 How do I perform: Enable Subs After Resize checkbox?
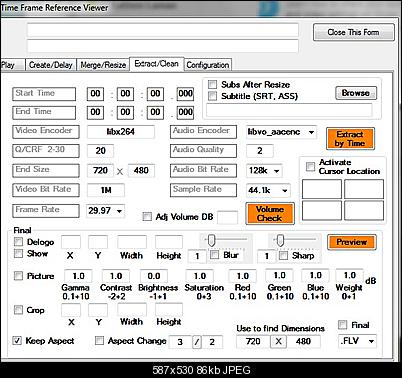tap(212, 84)
